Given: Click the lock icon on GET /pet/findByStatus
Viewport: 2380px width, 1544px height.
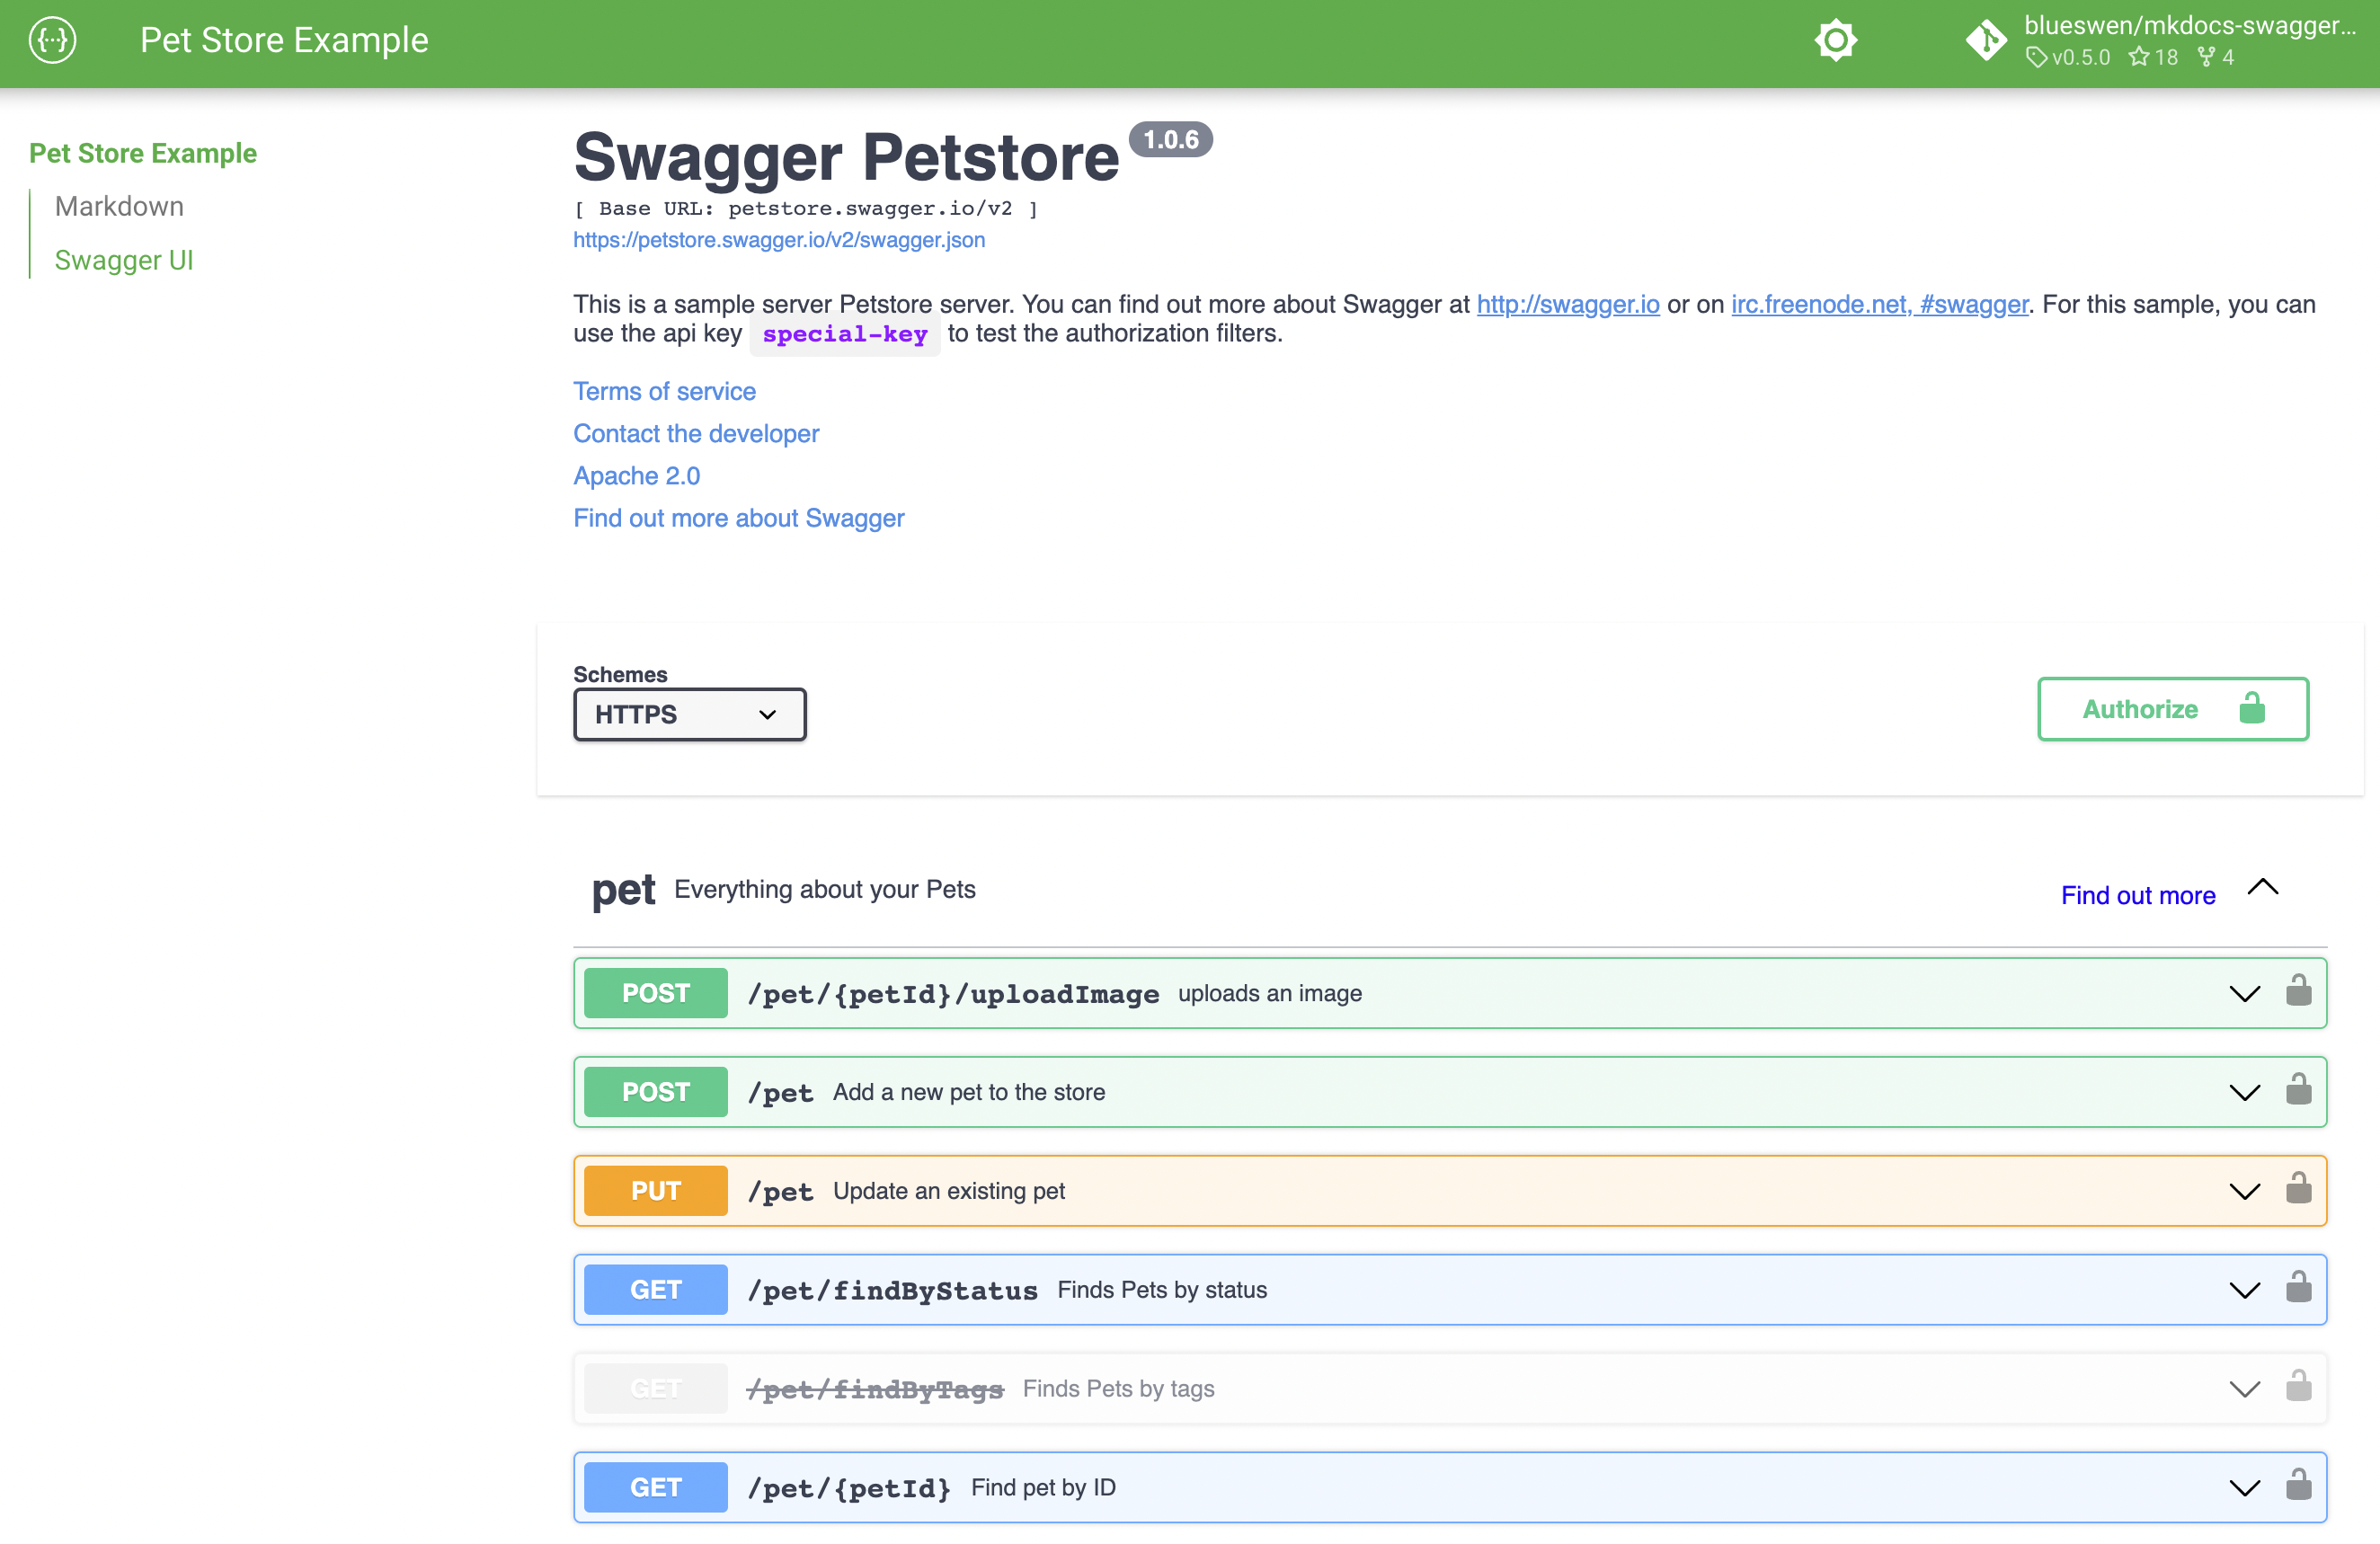Looking at the screenshot, I should (x=2299, y=1289).
